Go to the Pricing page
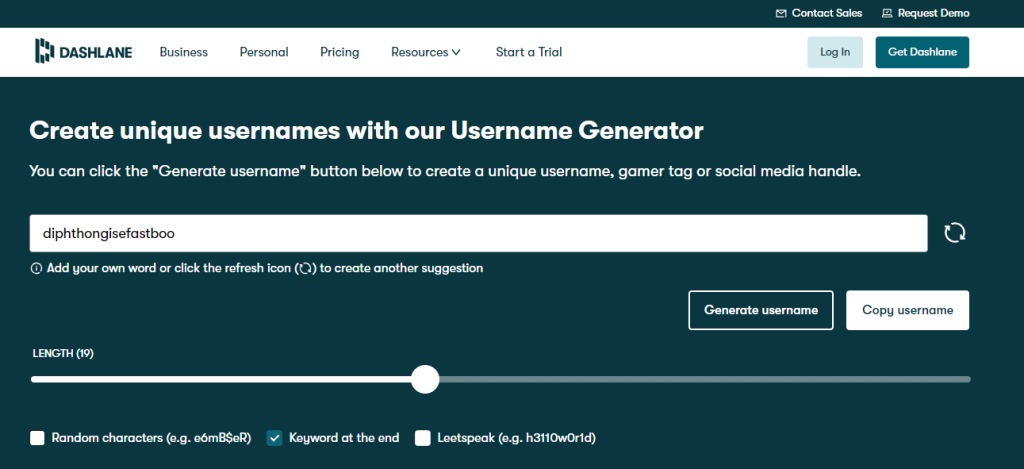1024x469 pixels. pos(340,52)
